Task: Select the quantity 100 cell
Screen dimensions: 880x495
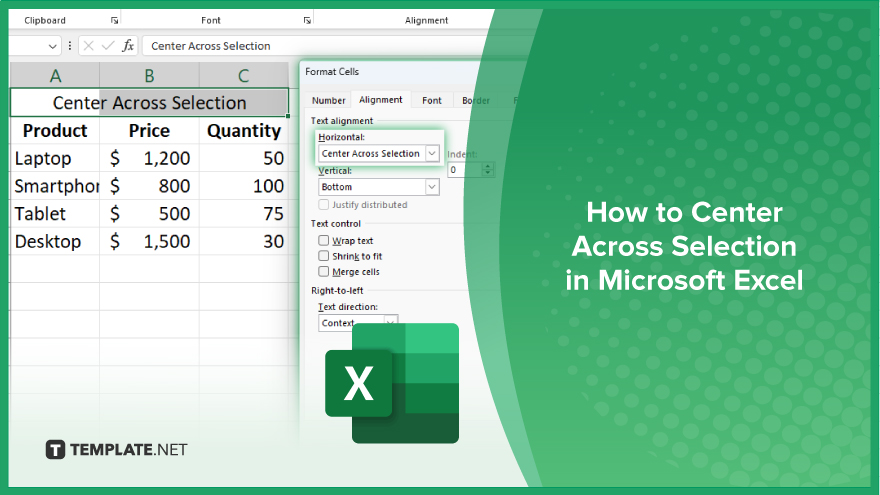Action: [x=244, y=186]
